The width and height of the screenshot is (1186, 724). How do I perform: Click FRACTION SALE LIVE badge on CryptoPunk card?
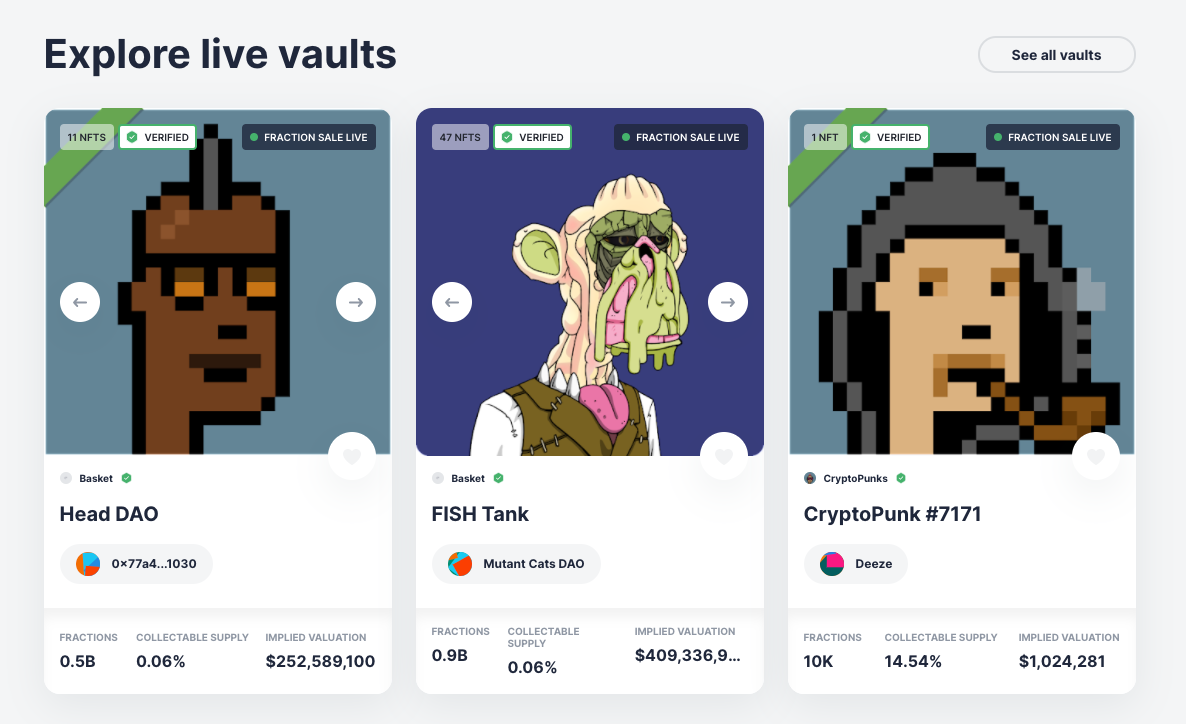pyautogui.click(x=1053, y=137)
